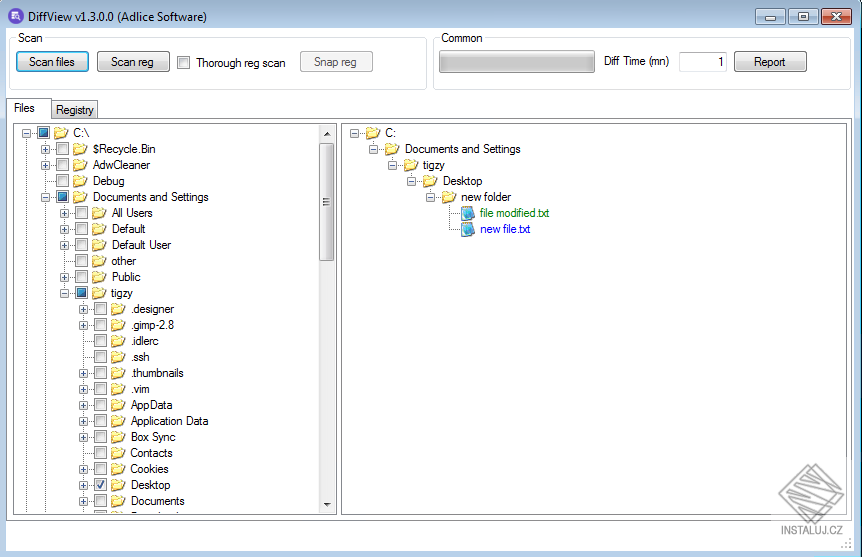862x557 pixels.
Task: Click the Snap reg button
Action: [x=336, y=62]
